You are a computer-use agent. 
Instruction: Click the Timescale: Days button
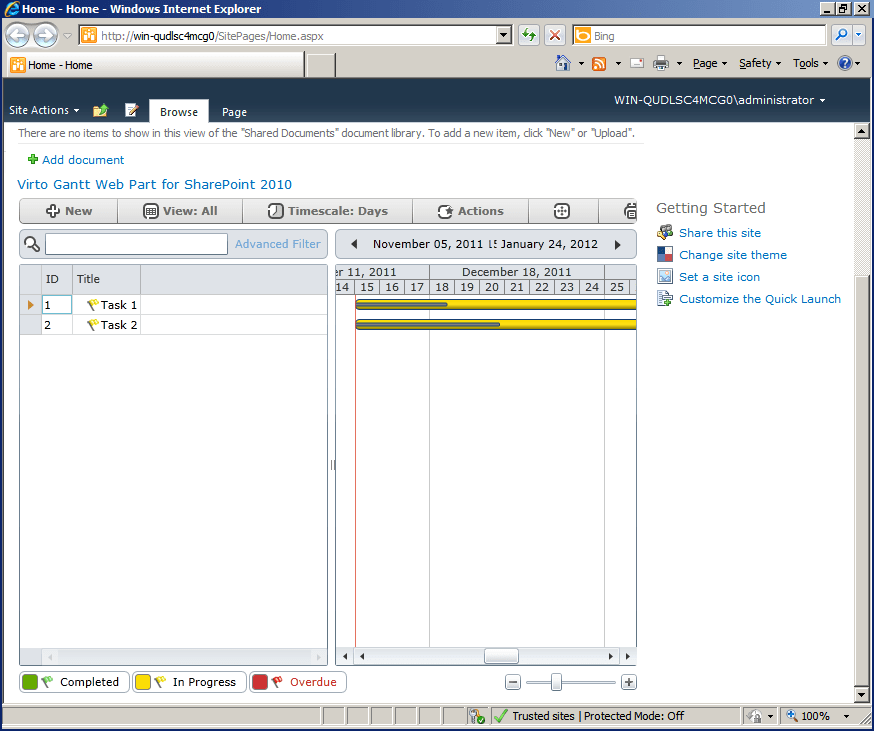click(x=328, y=211)
